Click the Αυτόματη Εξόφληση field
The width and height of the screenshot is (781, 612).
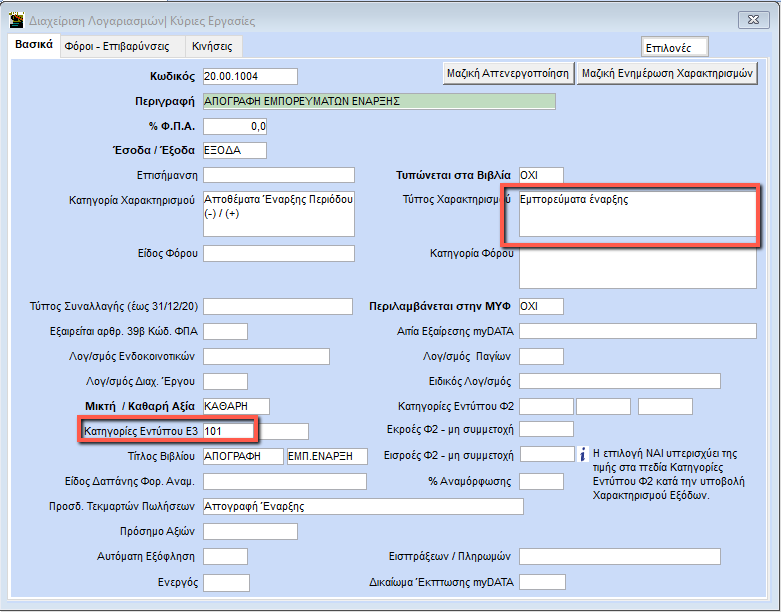[225, 557]
